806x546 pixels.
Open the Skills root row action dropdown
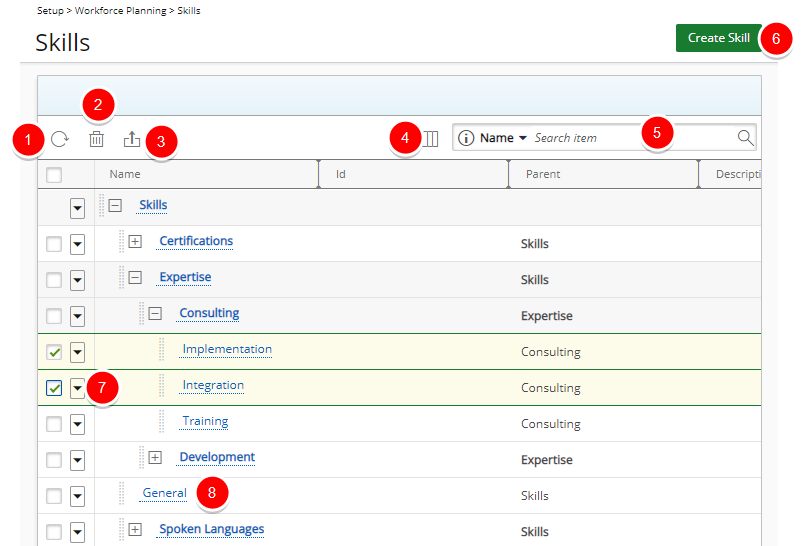point(78,208)
